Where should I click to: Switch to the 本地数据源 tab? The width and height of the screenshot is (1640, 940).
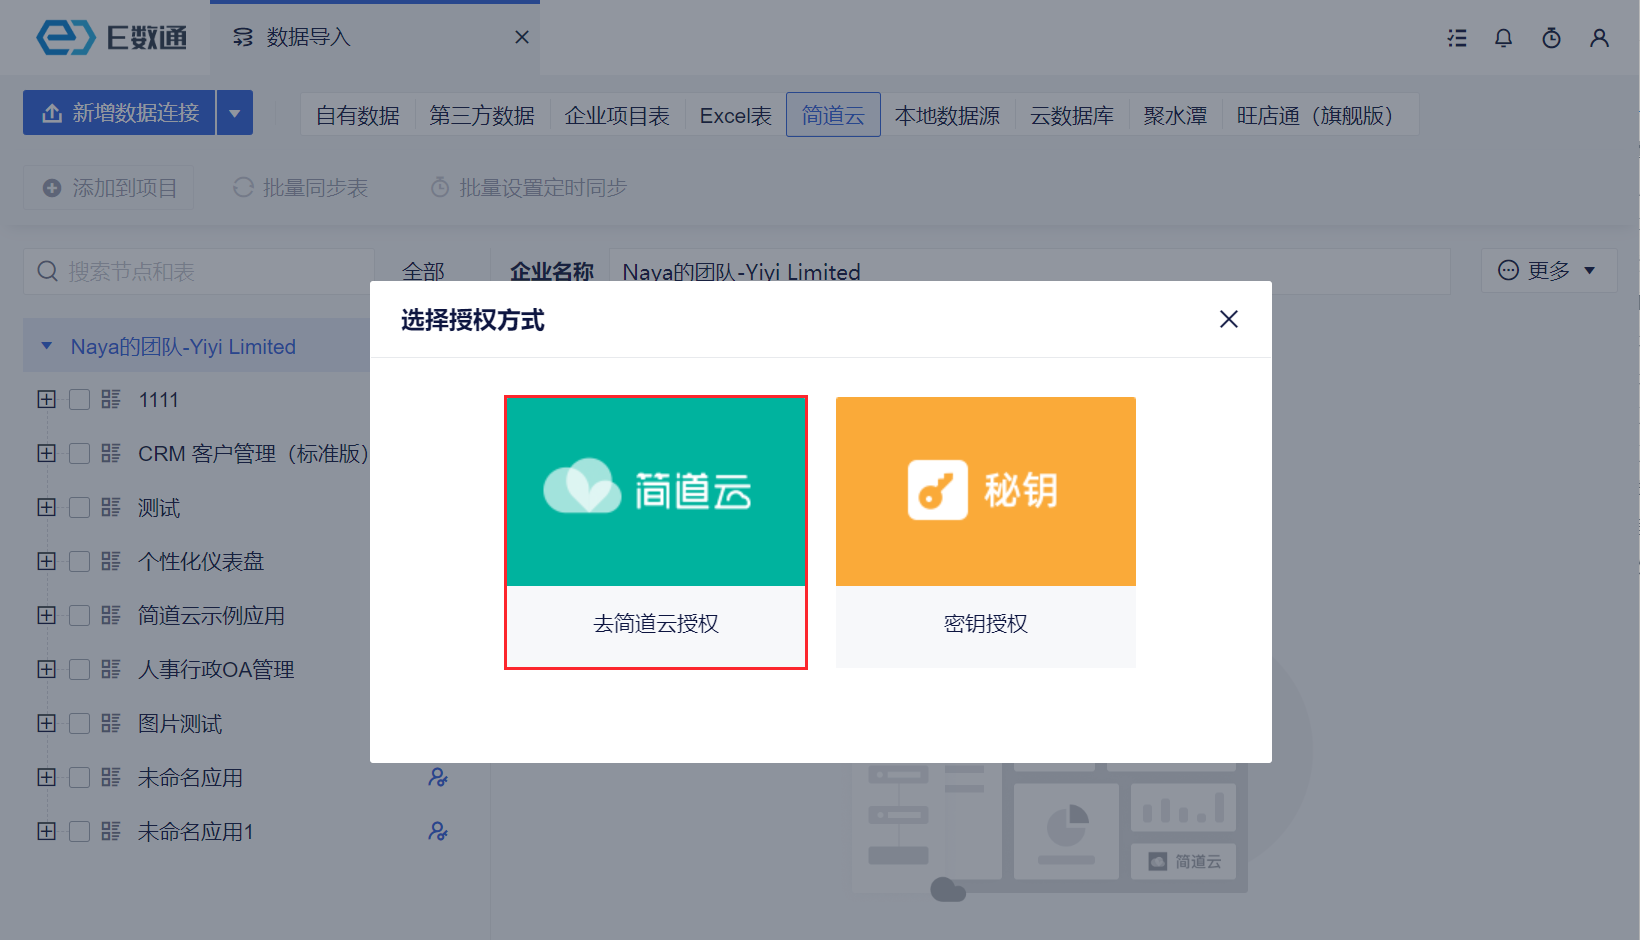[x=947, y=115]
